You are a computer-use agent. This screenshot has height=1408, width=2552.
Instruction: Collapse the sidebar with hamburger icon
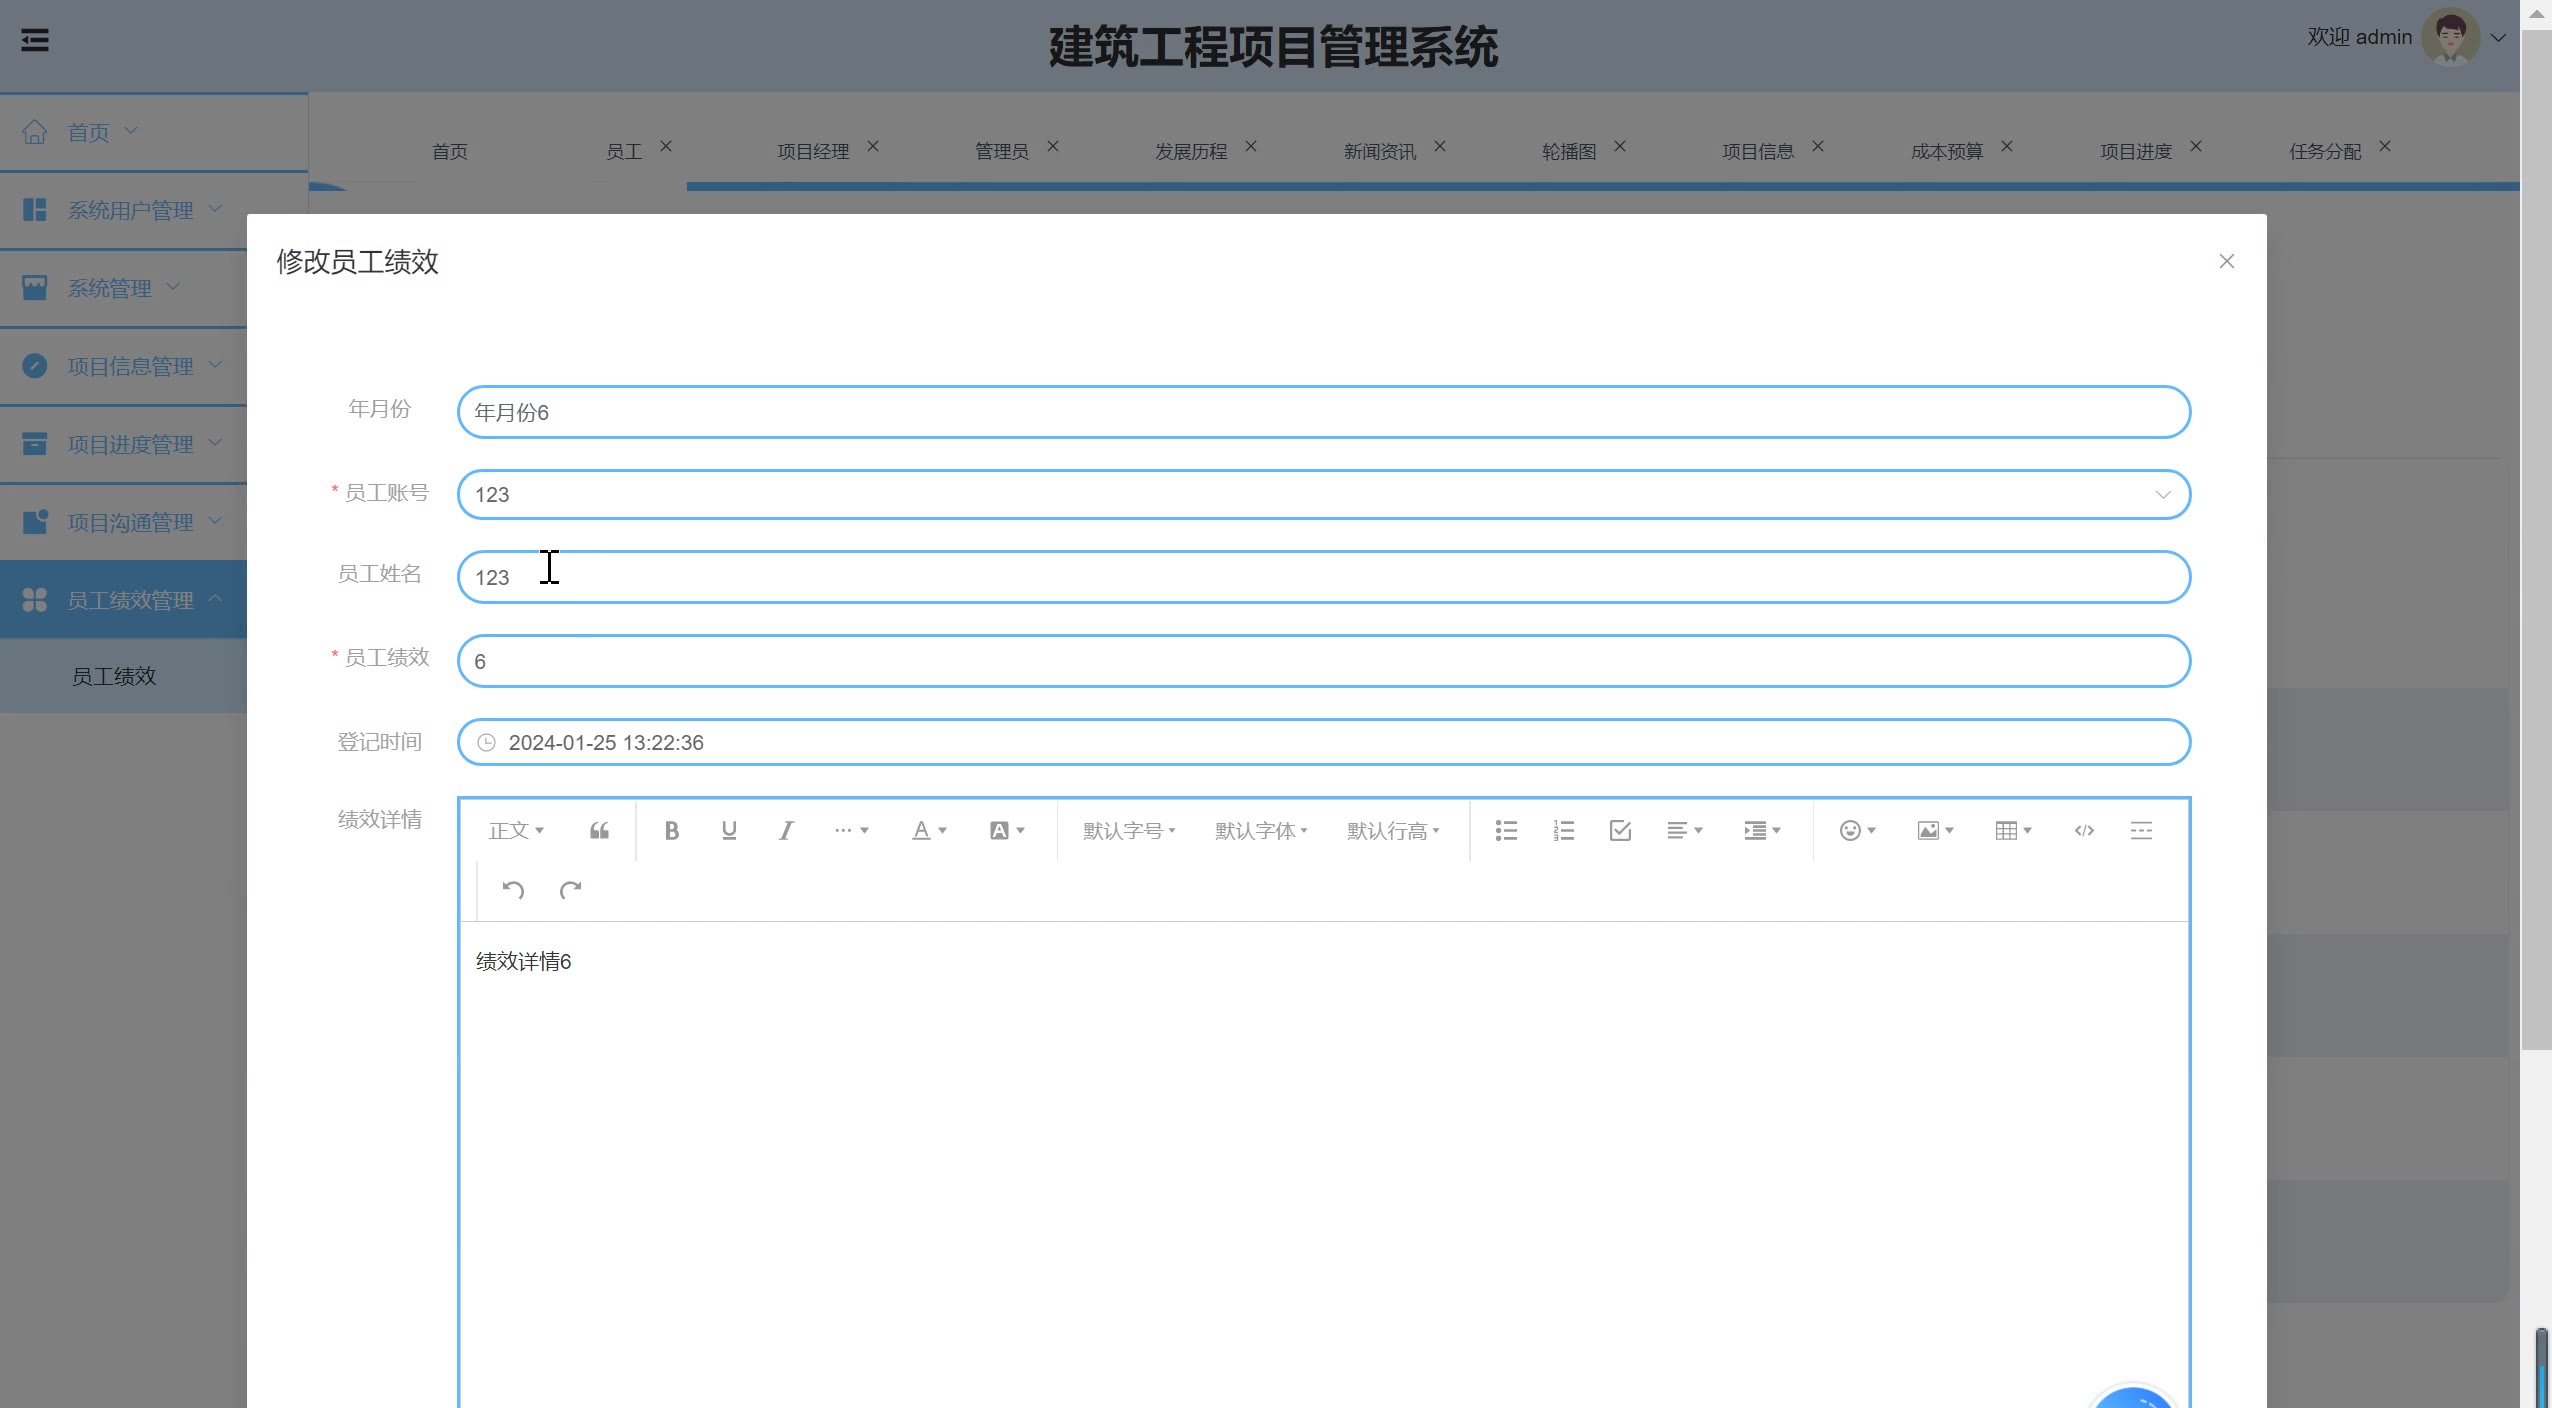coord(35,41)
